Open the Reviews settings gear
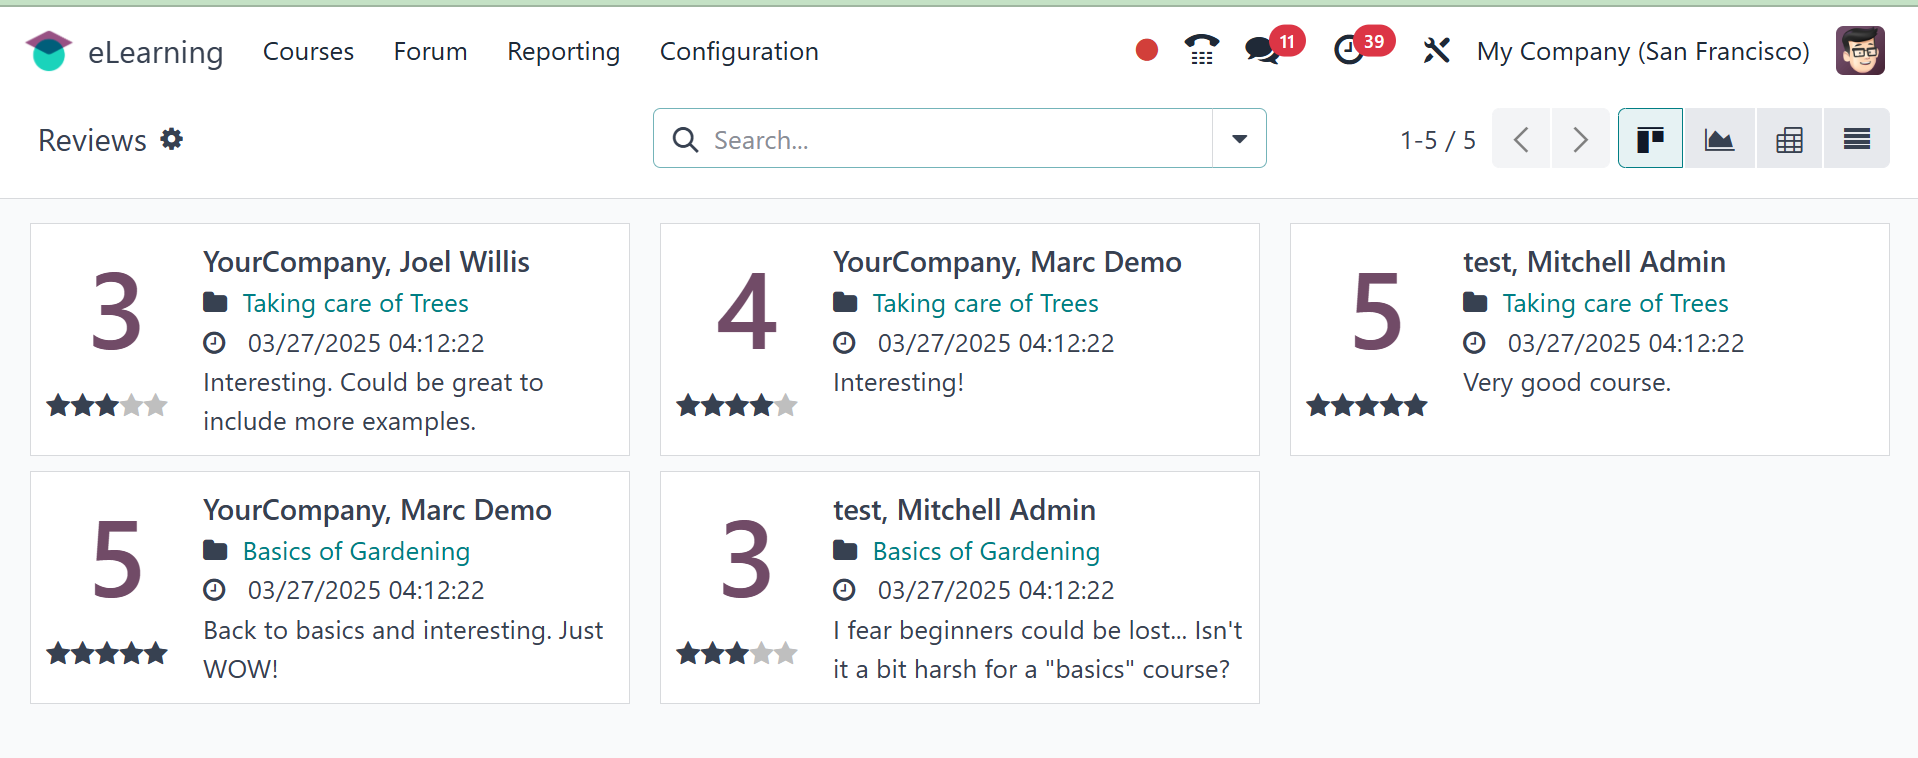The height and width of the screenshot is (758, 1918). click(172, 139)
